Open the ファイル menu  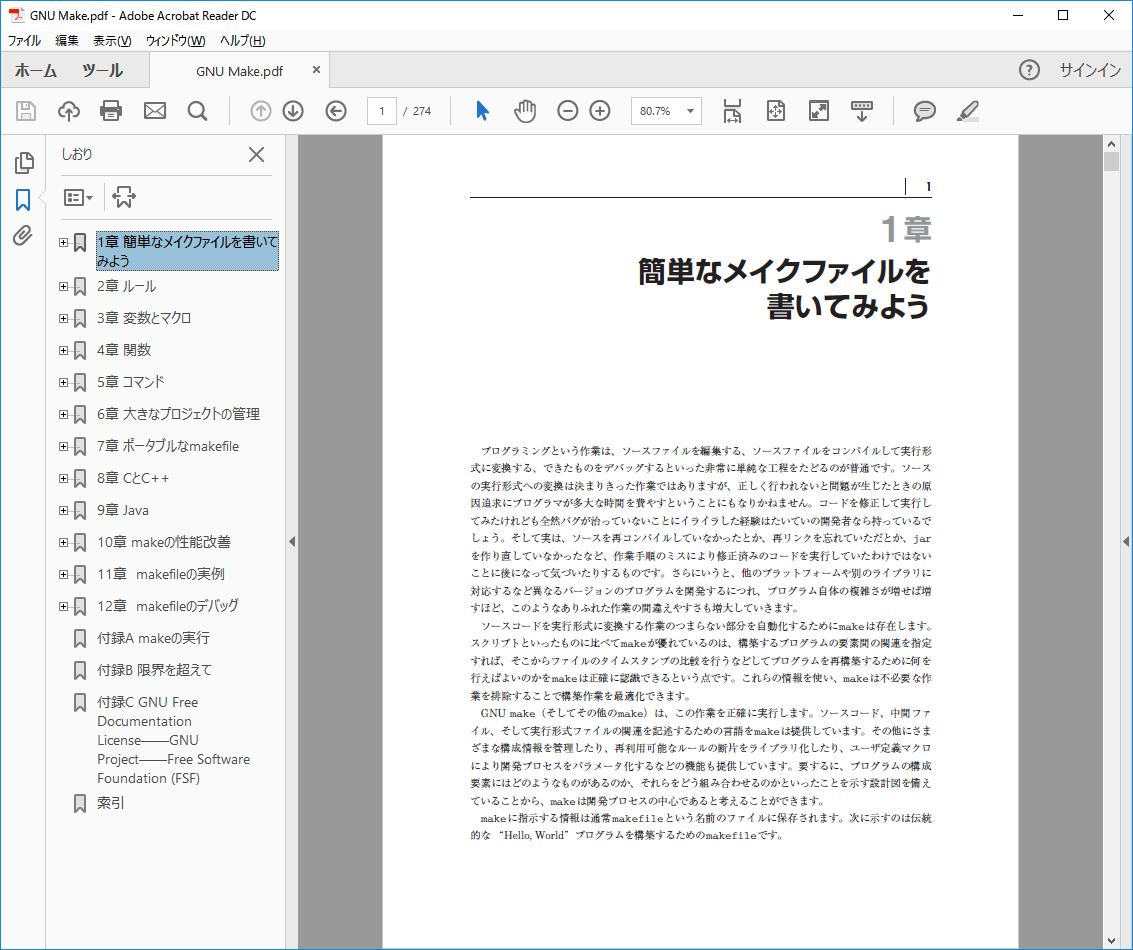(24, 41)
